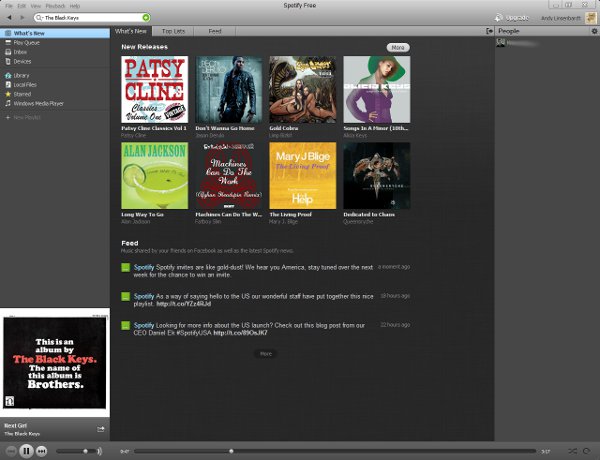
Task: Open Inbox in the sidebar
Action: tap(20, 51)
